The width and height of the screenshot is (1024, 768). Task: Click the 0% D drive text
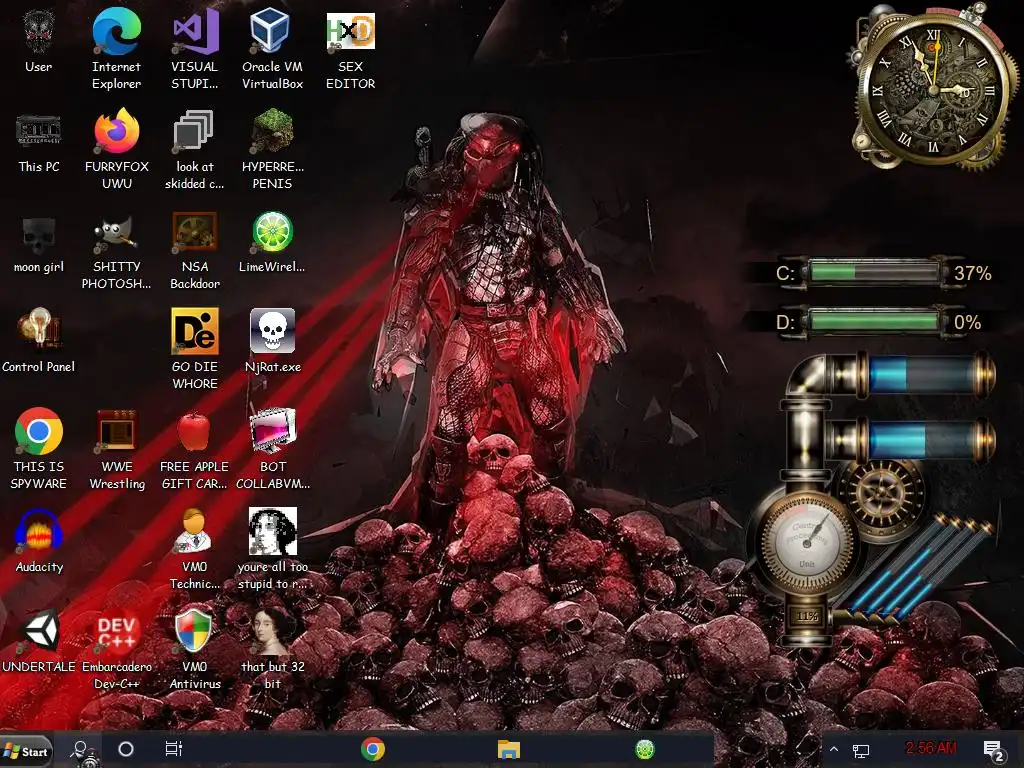tap(967, 323)
